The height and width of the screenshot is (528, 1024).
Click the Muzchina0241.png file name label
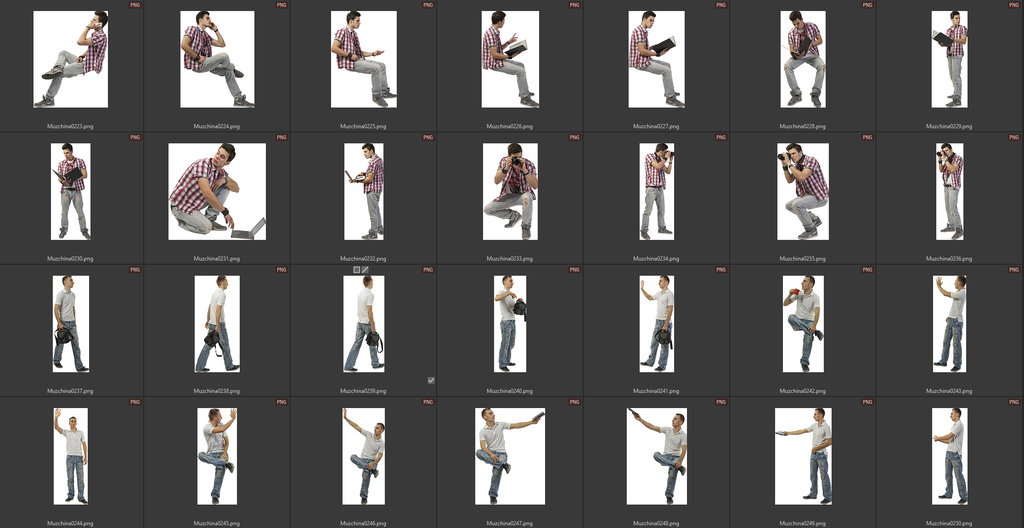[x=657, y=391]
